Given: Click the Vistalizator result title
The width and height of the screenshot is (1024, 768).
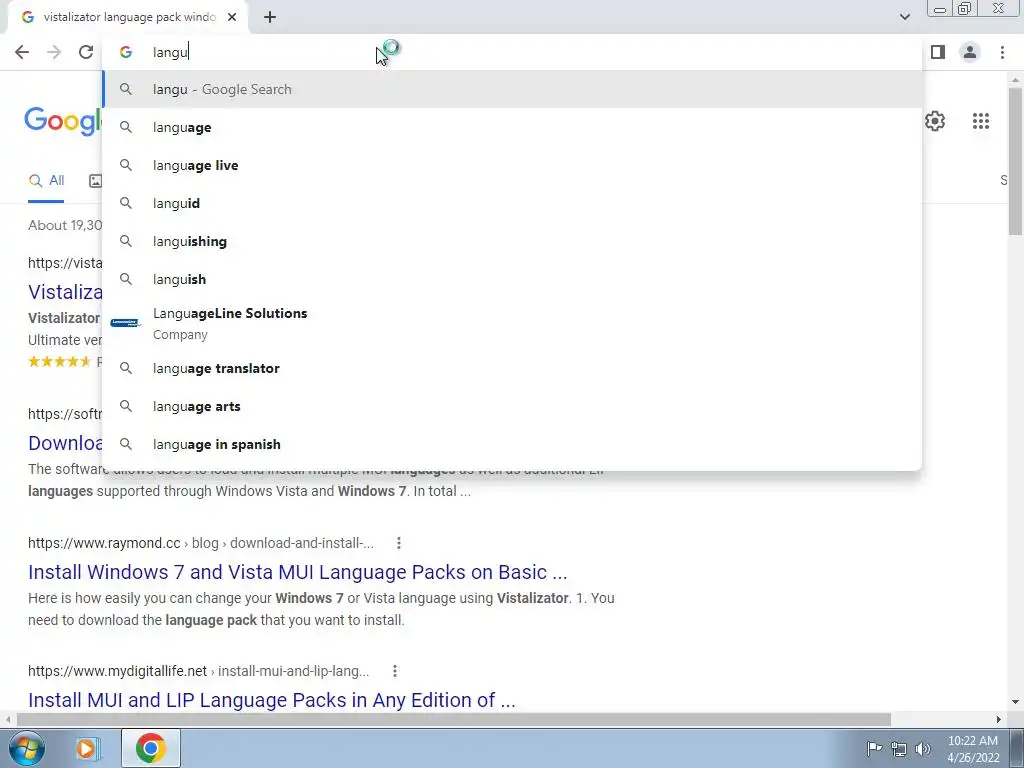Looking at the screenshot, I should coord(65,292).
